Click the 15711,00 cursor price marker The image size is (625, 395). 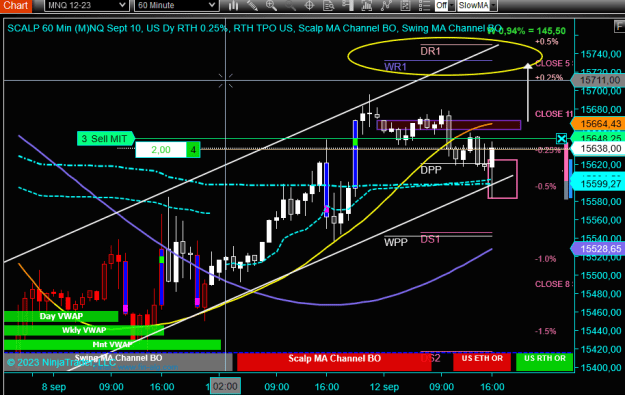598,80
